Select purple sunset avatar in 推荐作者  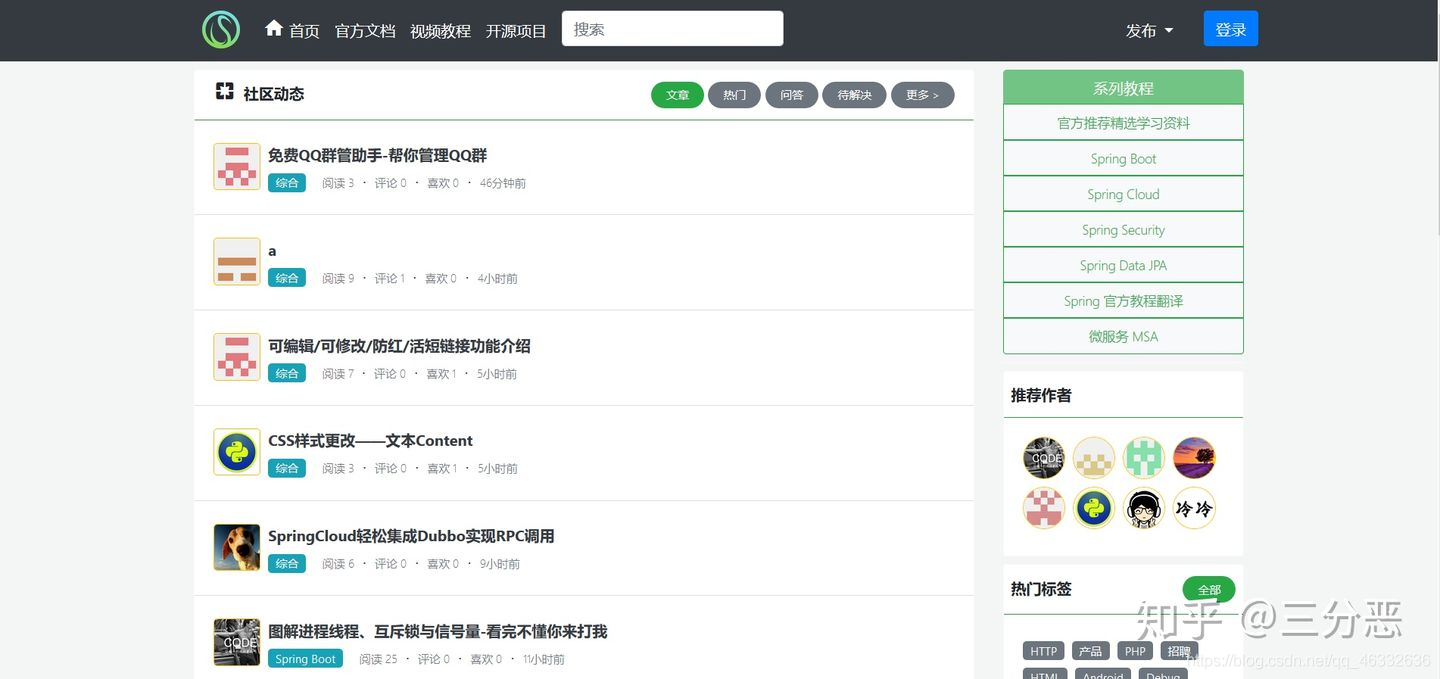pos(1194,458)
